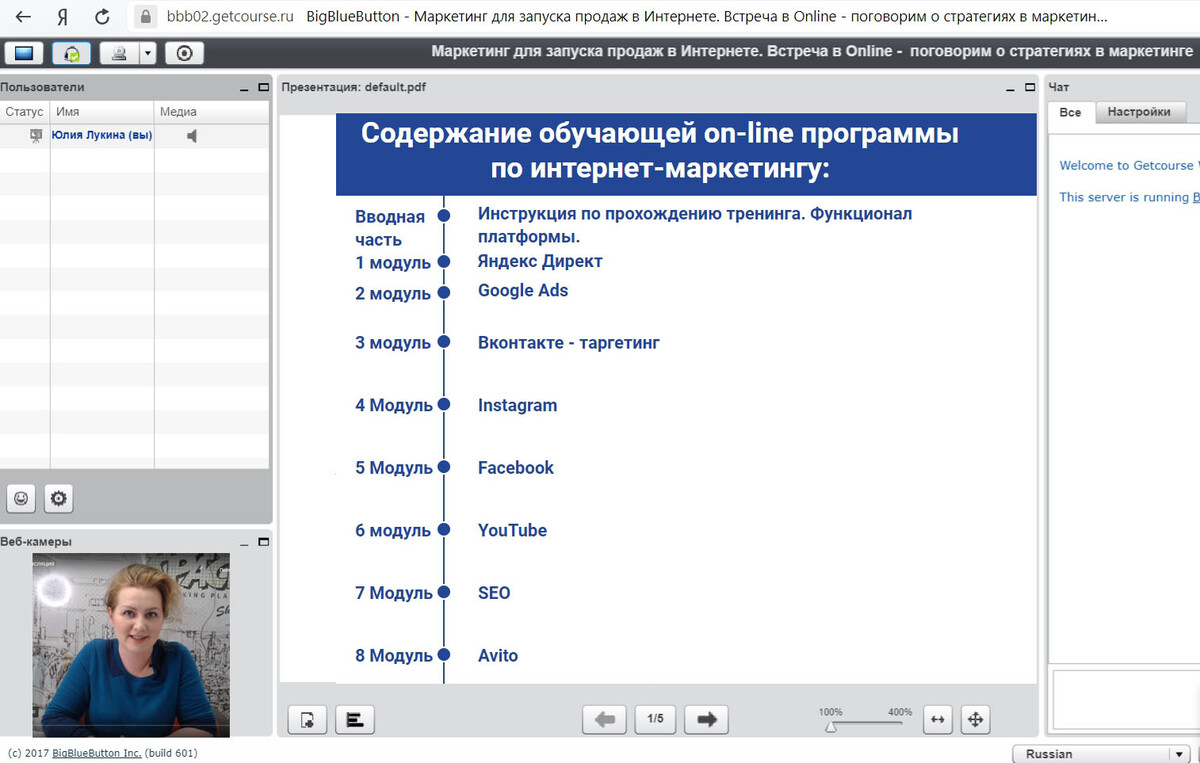Click 'Avito' on the slide

click(498, 656)
